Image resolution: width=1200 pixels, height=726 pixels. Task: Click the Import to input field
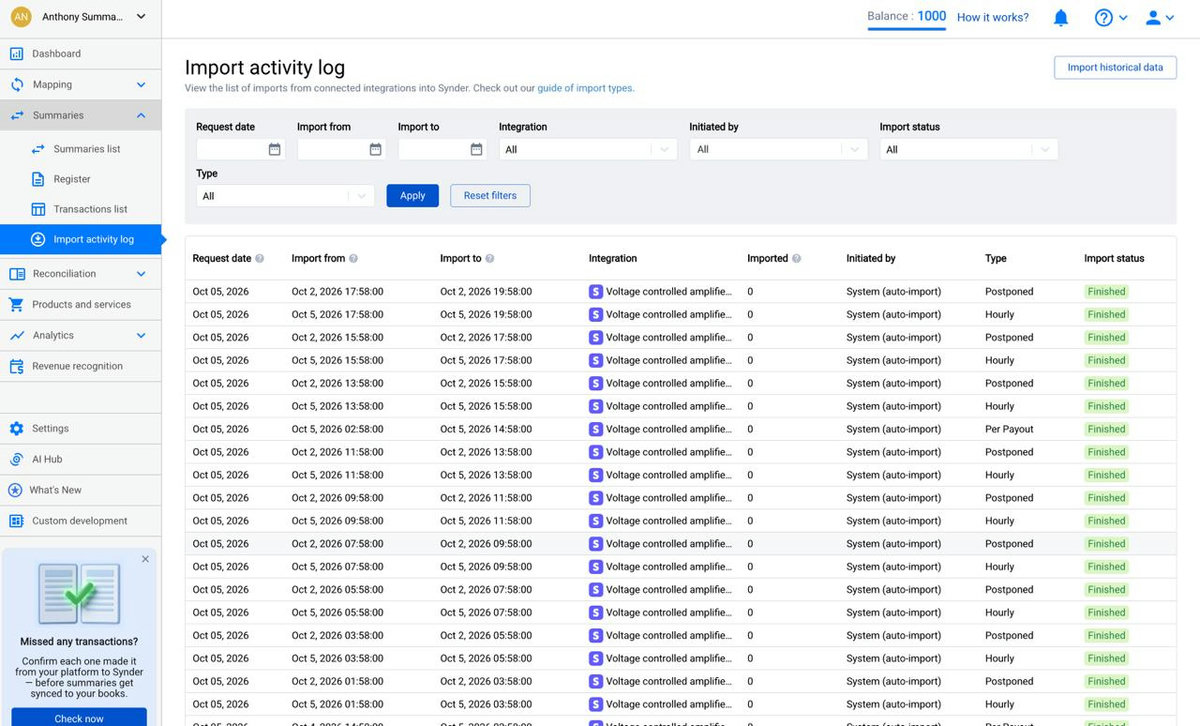442,149
